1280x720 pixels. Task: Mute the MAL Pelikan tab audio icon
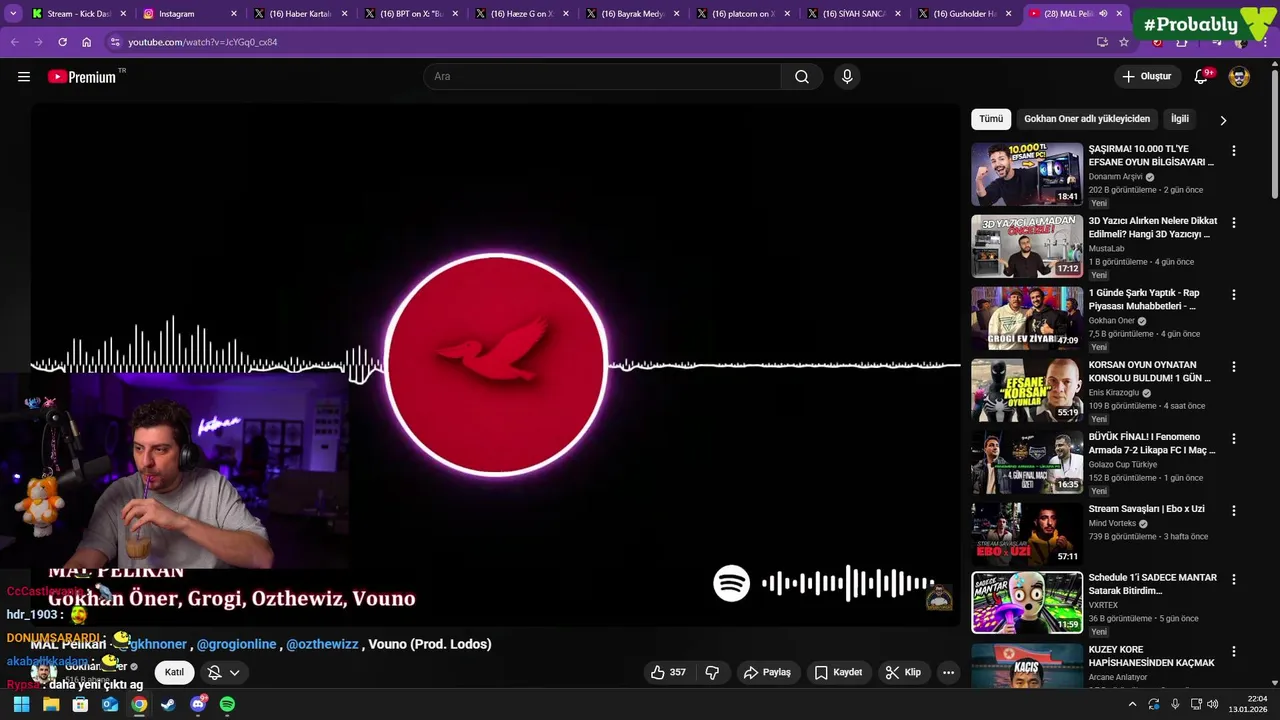coord(1103,14)
